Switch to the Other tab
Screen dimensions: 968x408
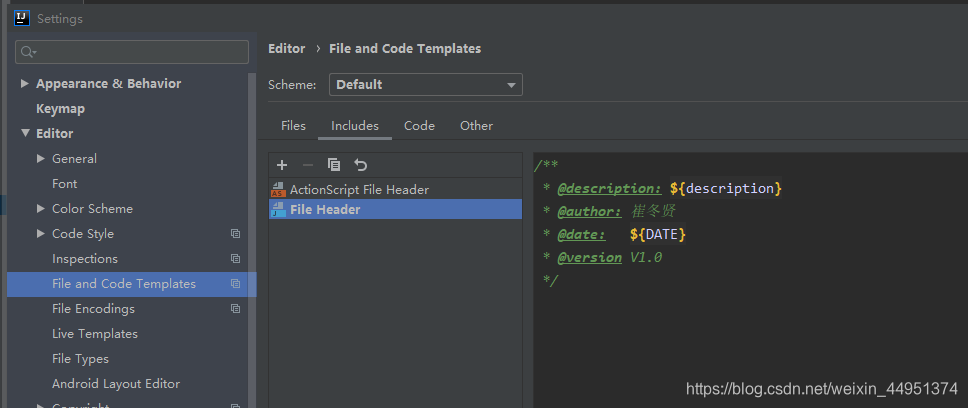click(x=477, y=126)
